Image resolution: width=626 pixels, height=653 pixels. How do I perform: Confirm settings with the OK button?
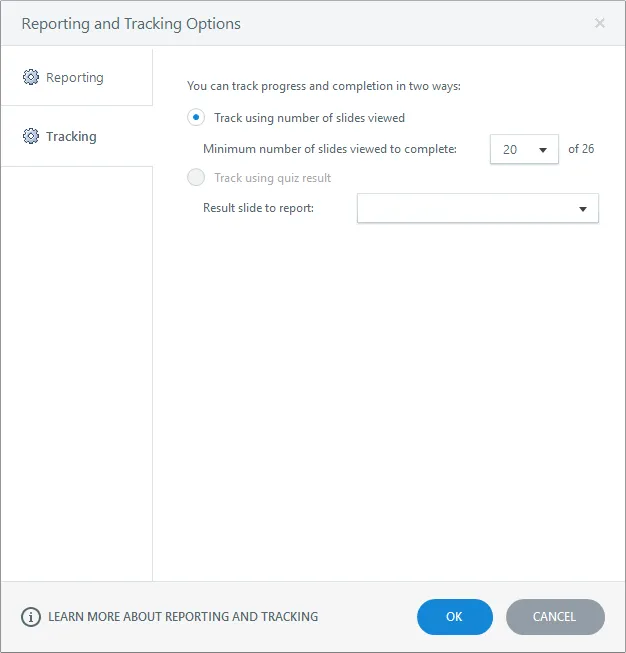point(455,617)
